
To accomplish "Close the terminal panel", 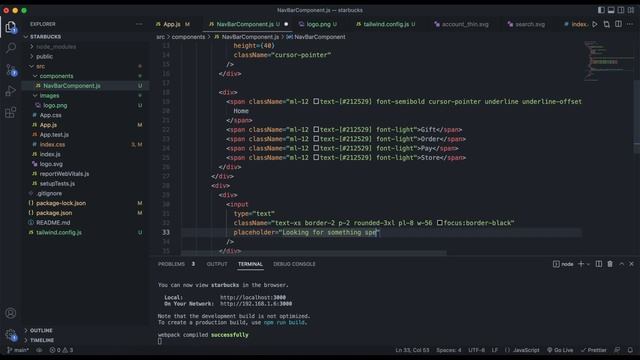I will [x=631, y=264].
